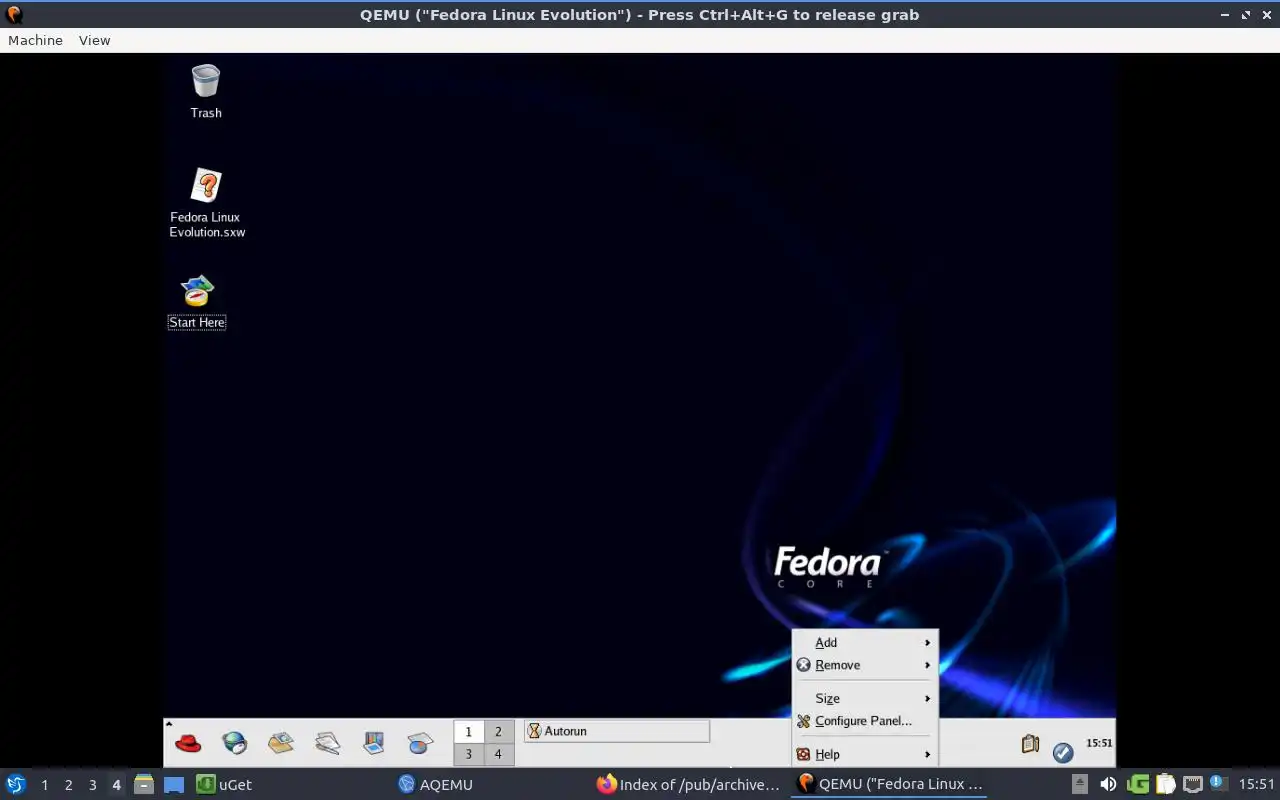Expand the Add submenu
The image size is (1280, 800).
pos(865,643)
